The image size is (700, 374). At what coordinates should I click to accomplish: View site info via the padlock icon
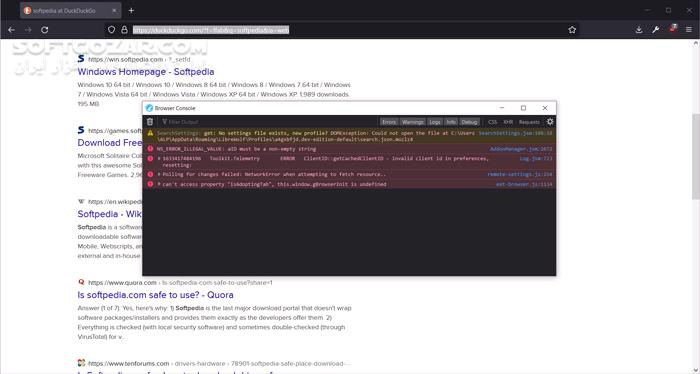click(x=125, y=30)
